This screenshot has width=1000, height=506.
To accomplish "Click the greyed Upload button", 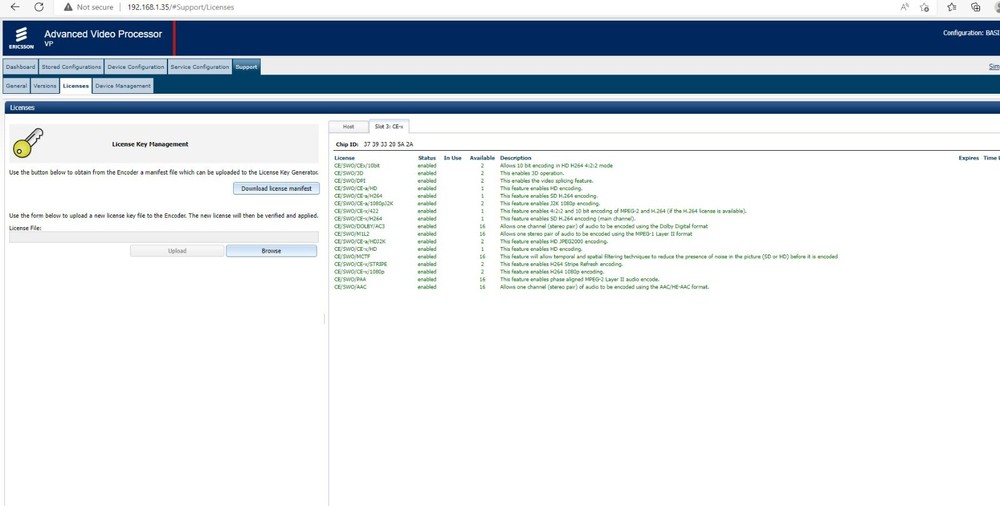I will (177, 251).
